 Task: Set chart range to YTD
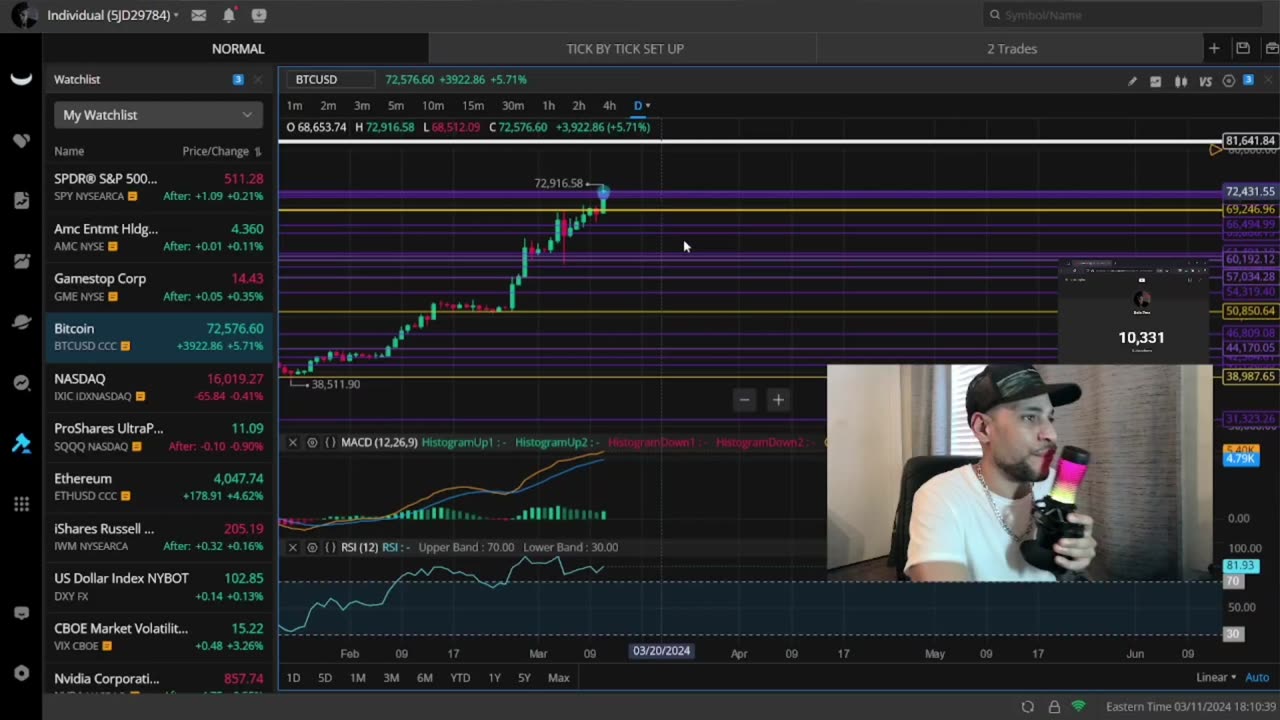[x=460, y=677]
